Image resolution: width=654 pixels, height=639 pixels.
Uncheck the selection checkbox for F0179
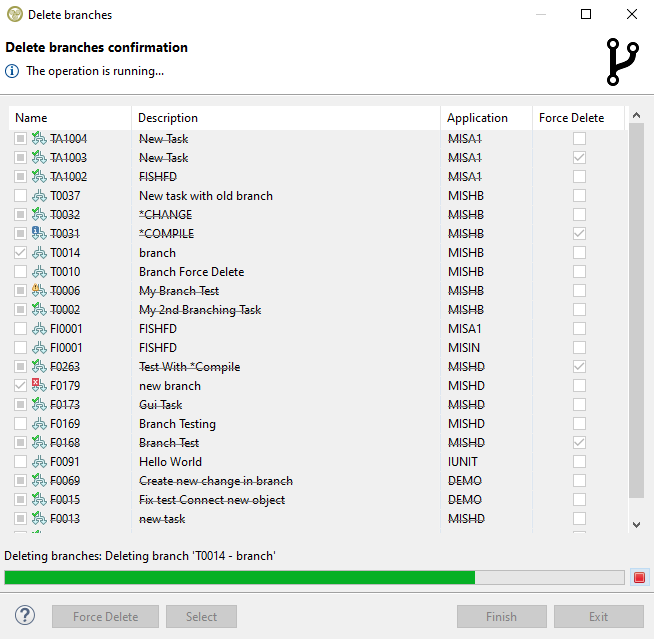click(21, 386)
